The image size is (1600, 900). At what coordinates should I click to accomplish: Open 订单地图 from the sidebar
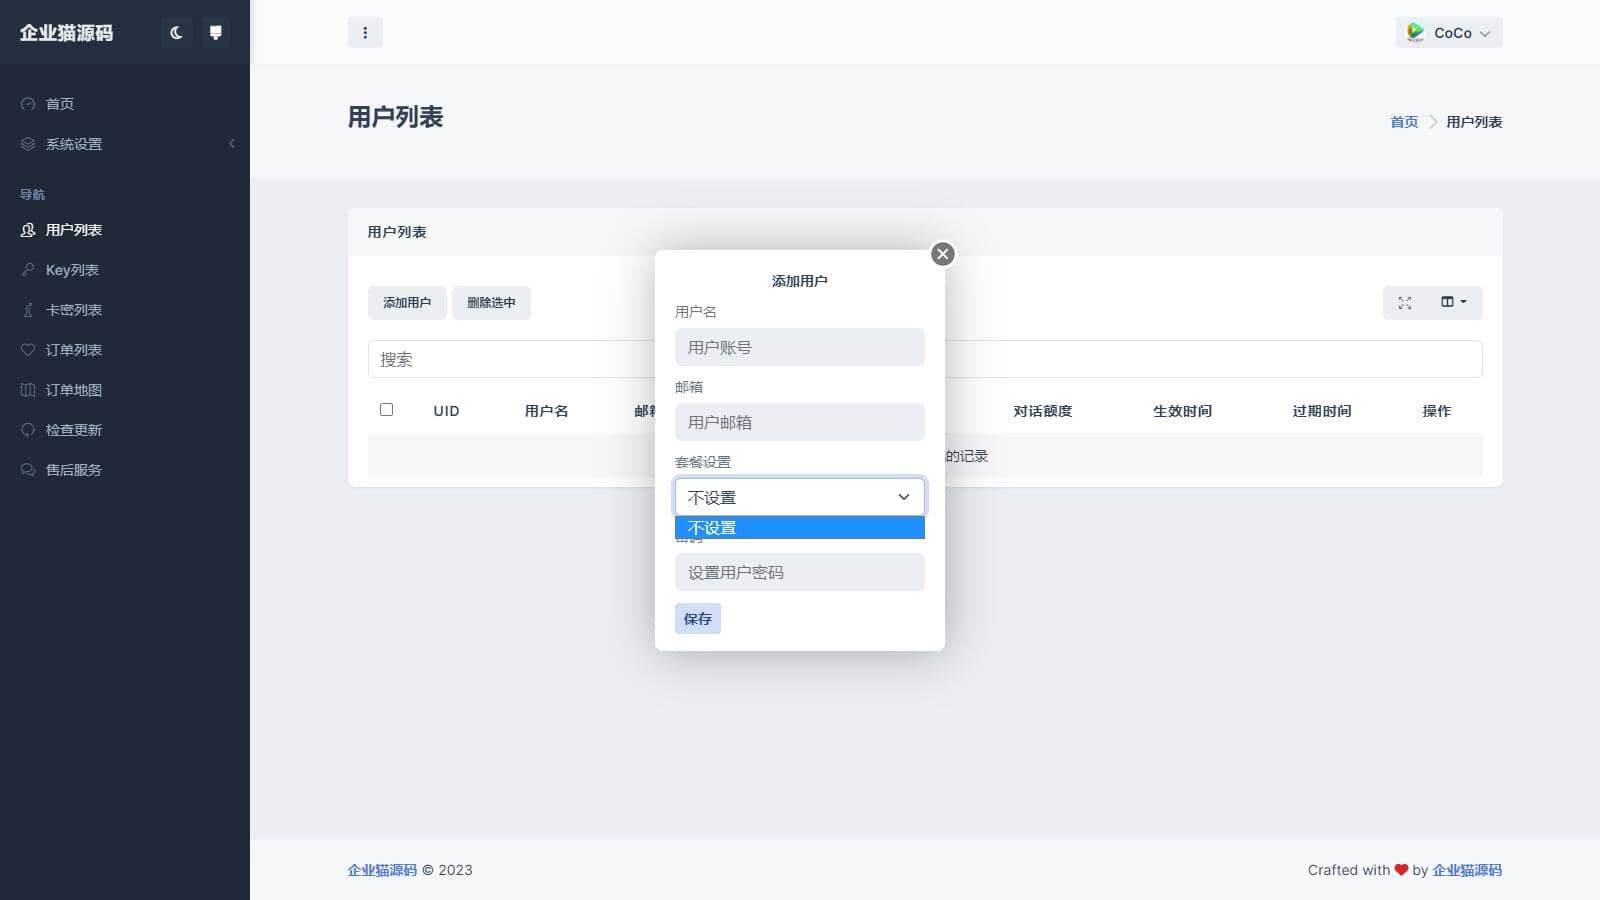pos(74,390)
